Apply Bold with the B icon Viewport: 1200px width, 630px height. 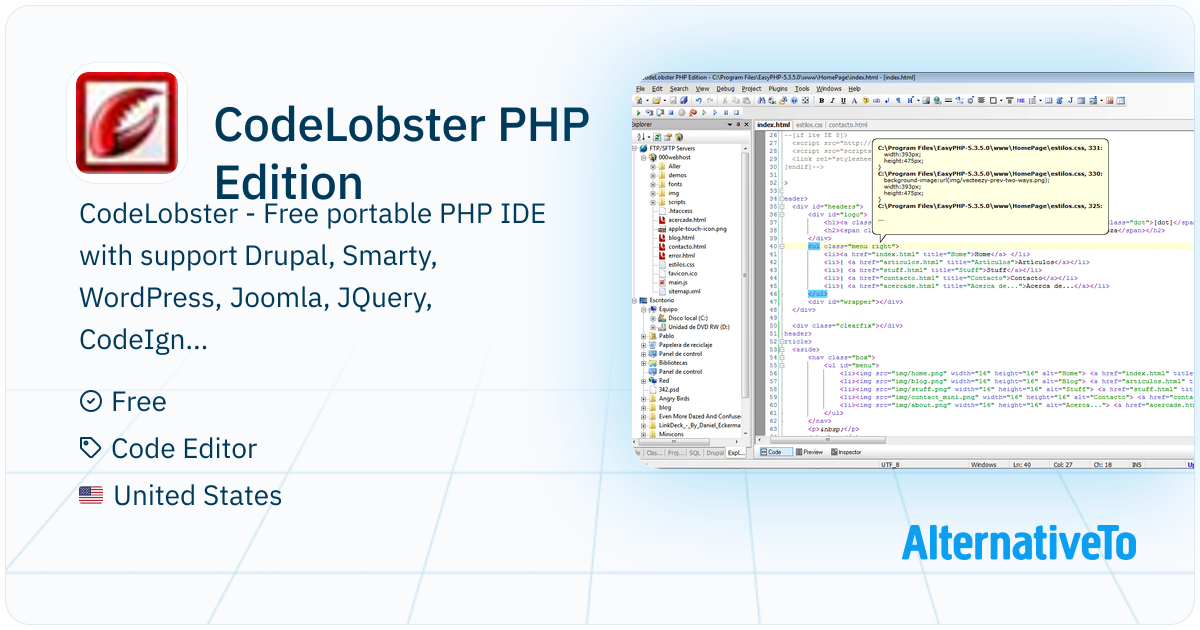coord(822,100)
